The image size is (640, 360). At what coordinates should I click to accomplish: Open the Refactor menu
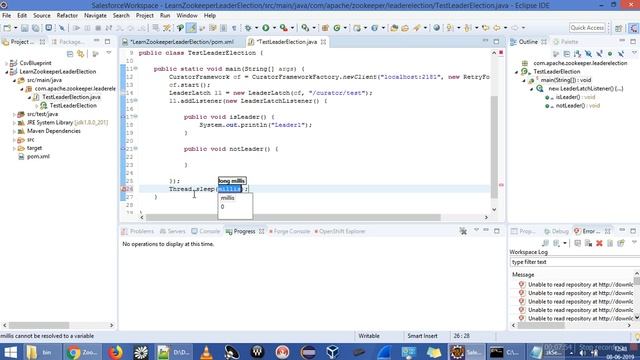pyautogui.click(x=67, y=16)
